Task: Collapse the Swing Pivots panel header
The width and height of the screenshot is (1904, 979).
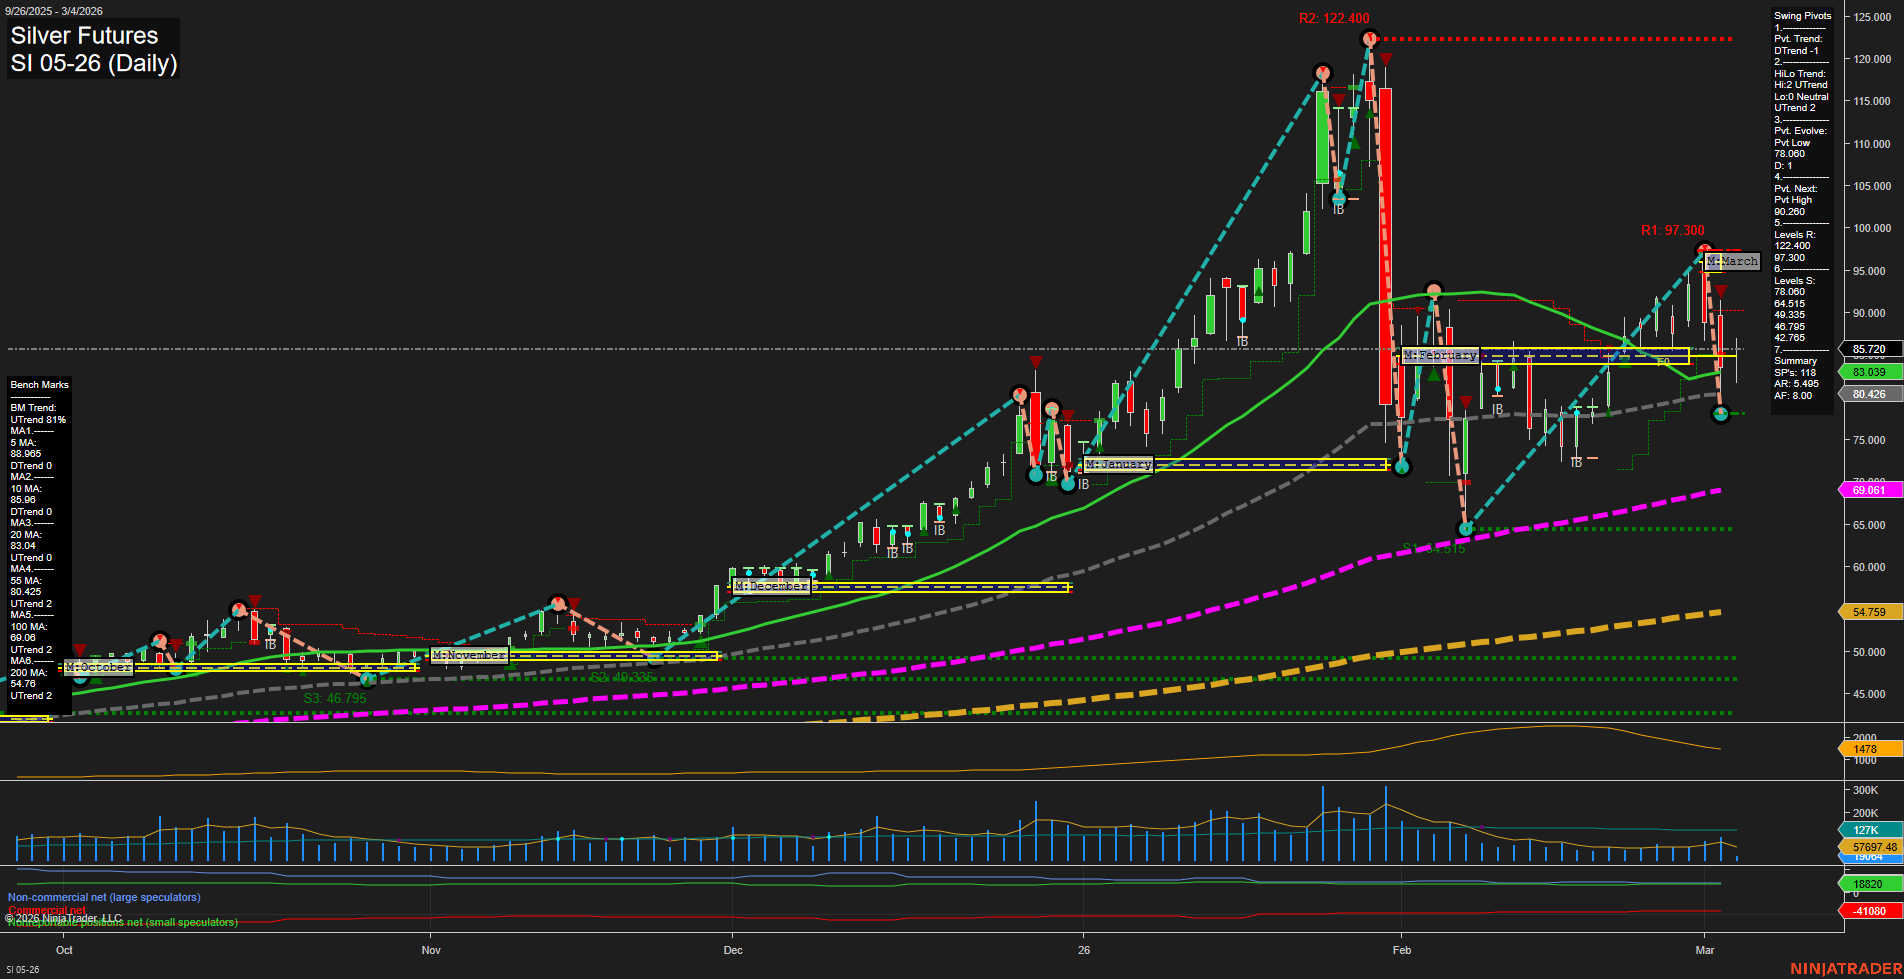Action: (x=1802, y=15)
